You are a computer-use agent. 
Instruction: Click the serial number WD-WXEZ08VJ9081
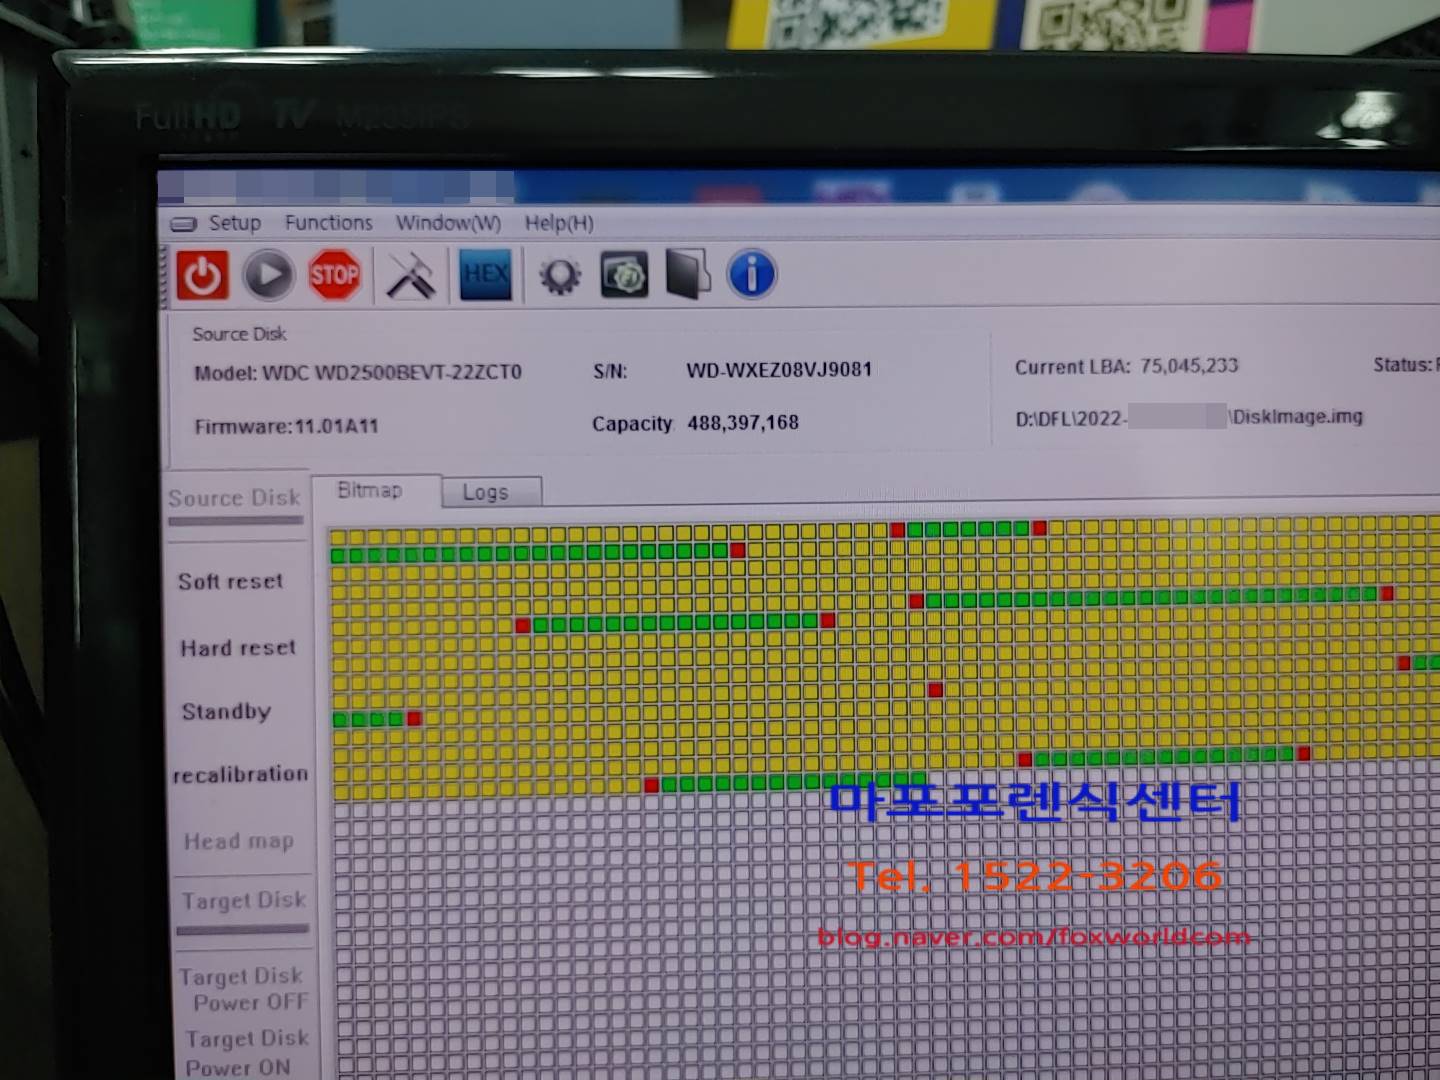[779, 369]
